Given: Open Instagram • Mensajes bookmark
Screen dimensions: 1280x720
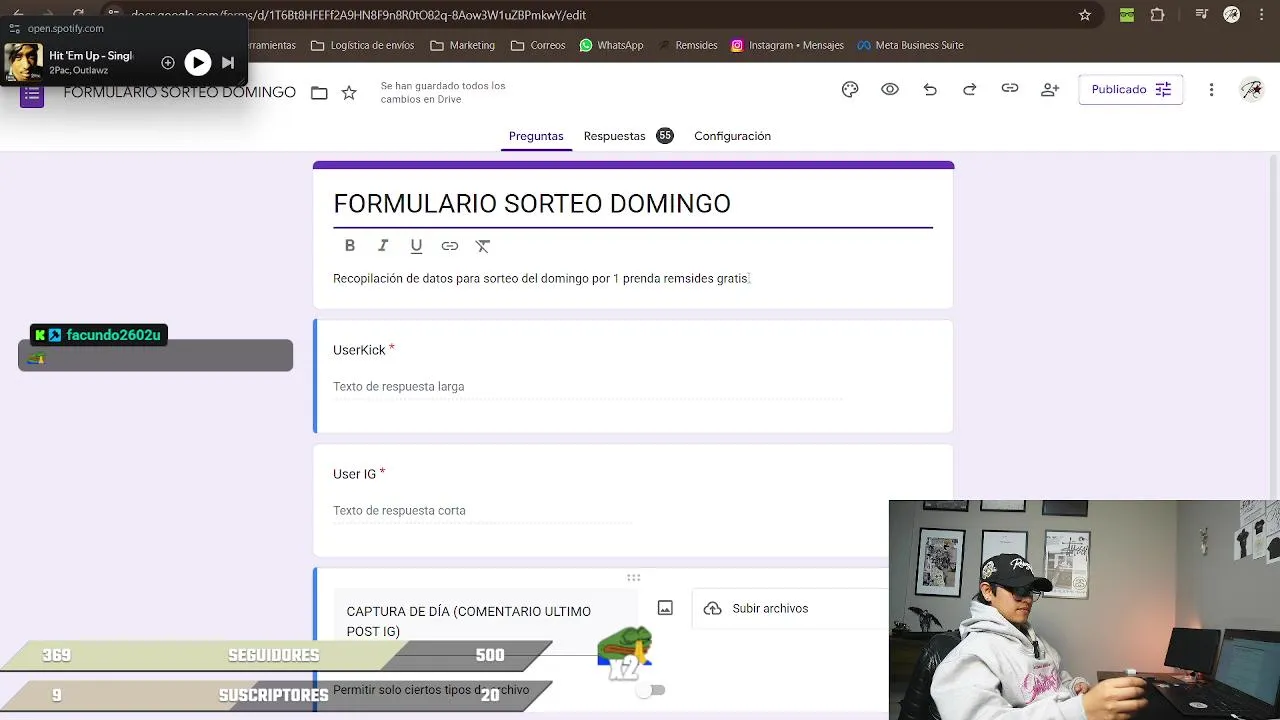Looking at the screenshot, I should tap(787, 45).
